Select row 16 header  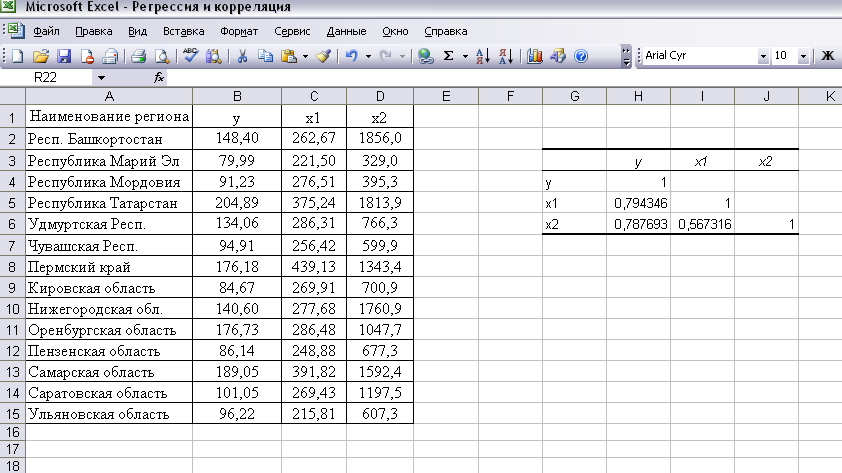[12, 432]
